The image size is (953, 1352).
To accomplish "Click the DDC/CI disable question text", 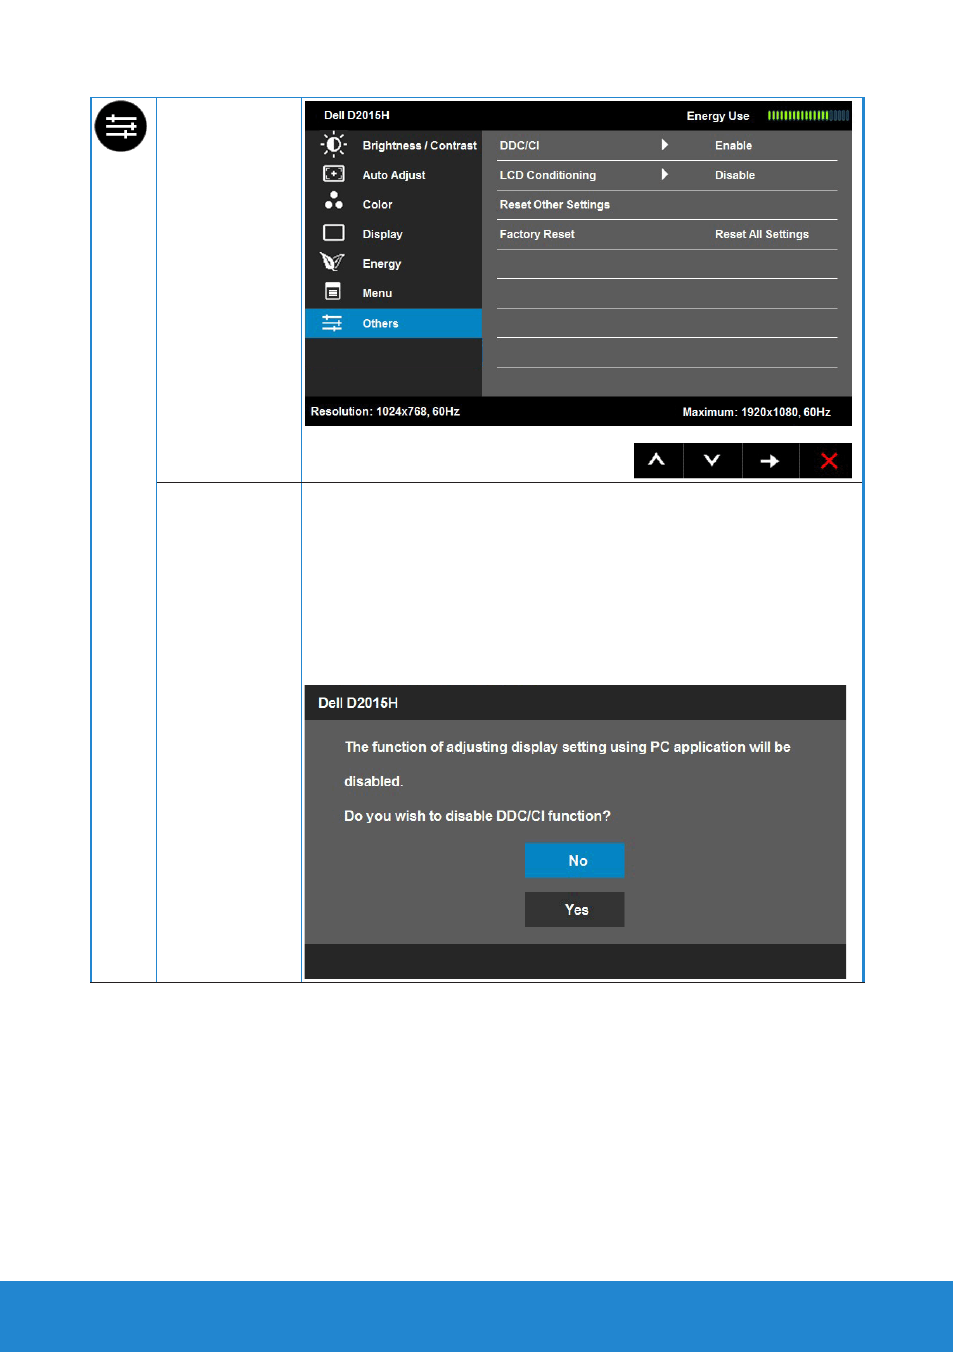I will click(x=477, y=816).
